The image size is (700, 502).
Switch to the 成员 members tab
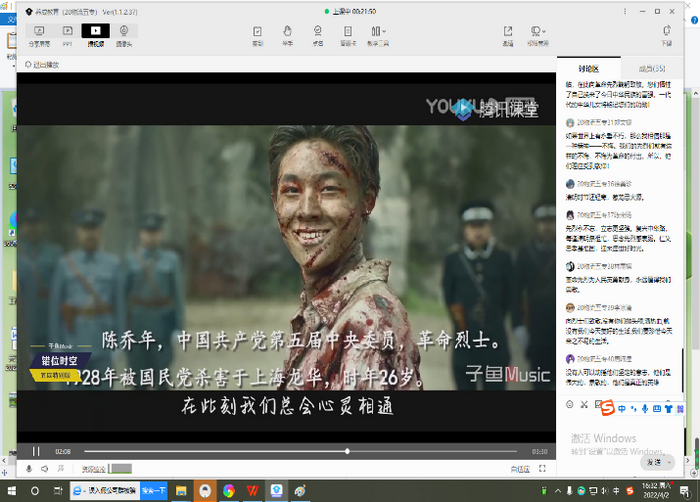(652, 69)
